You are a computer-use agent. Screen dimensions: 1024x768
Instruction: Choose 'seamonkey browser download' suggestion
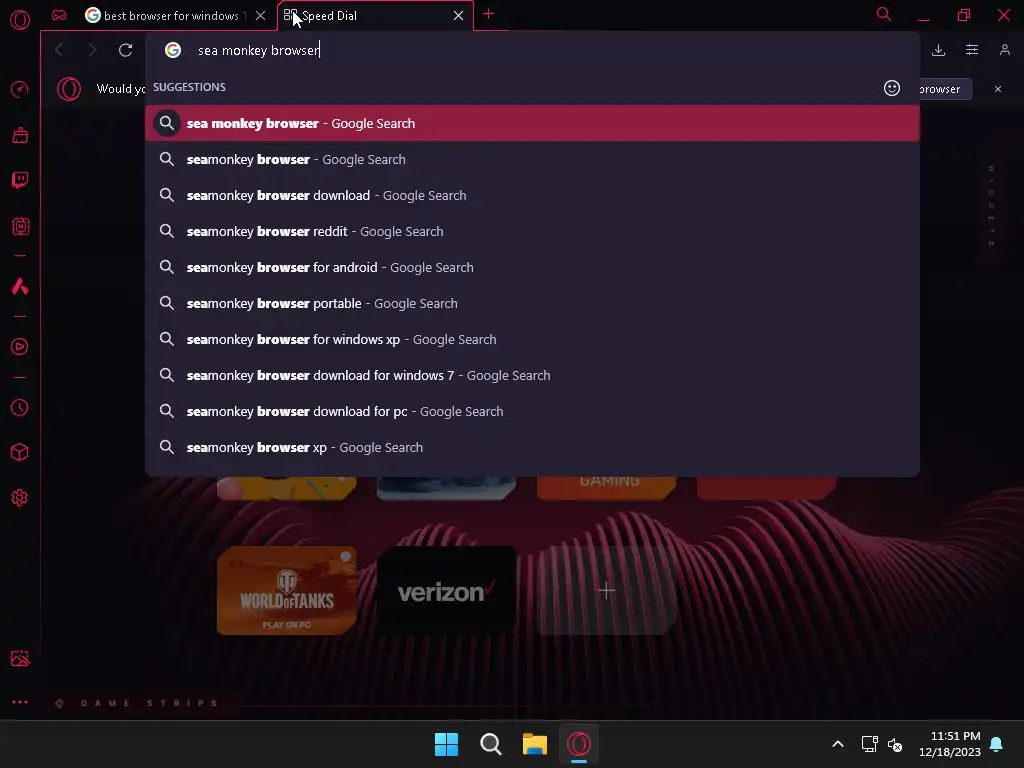tap(532, 195)
